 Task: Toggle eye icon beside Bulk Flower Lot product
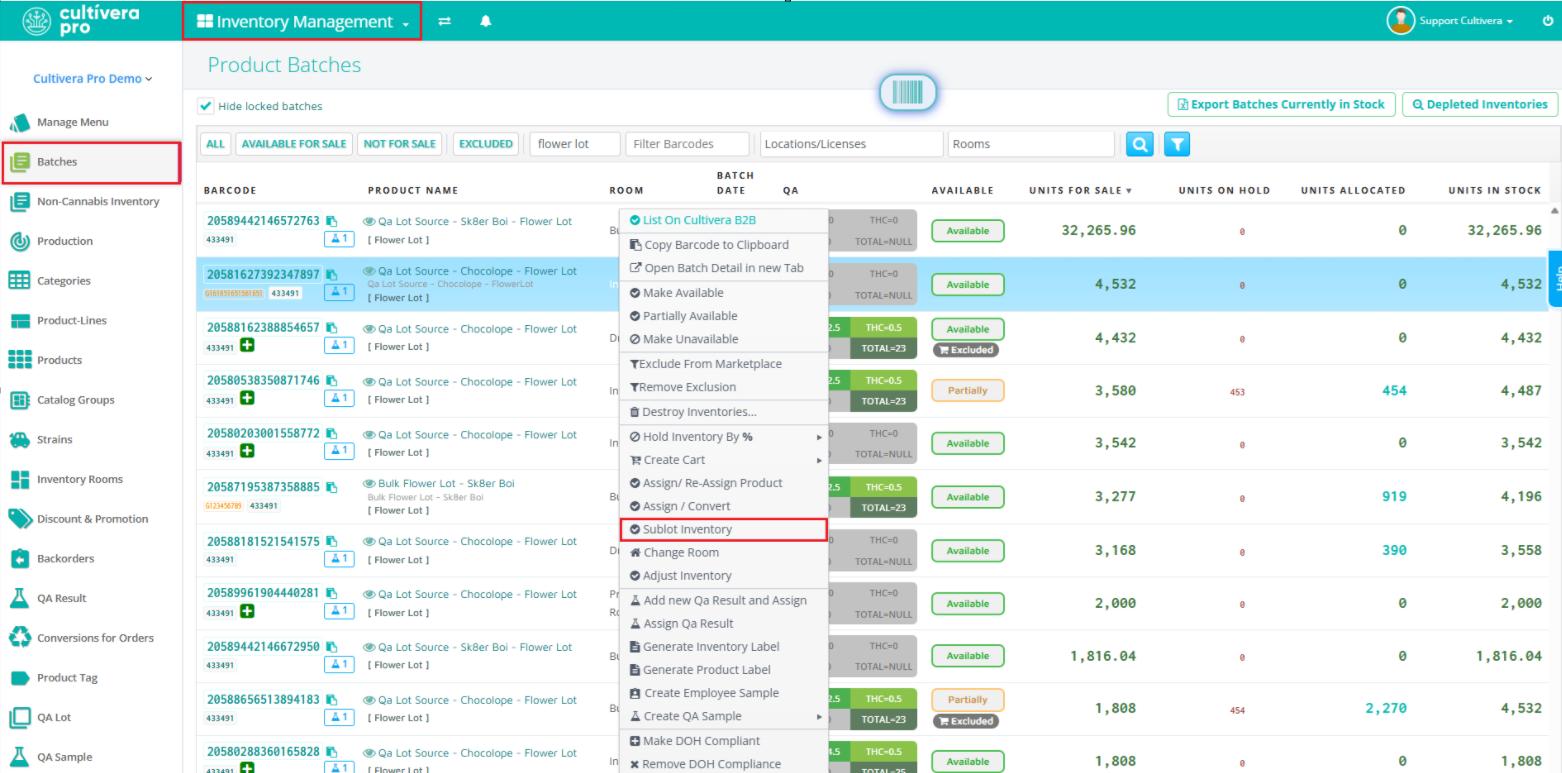[369, 484]
